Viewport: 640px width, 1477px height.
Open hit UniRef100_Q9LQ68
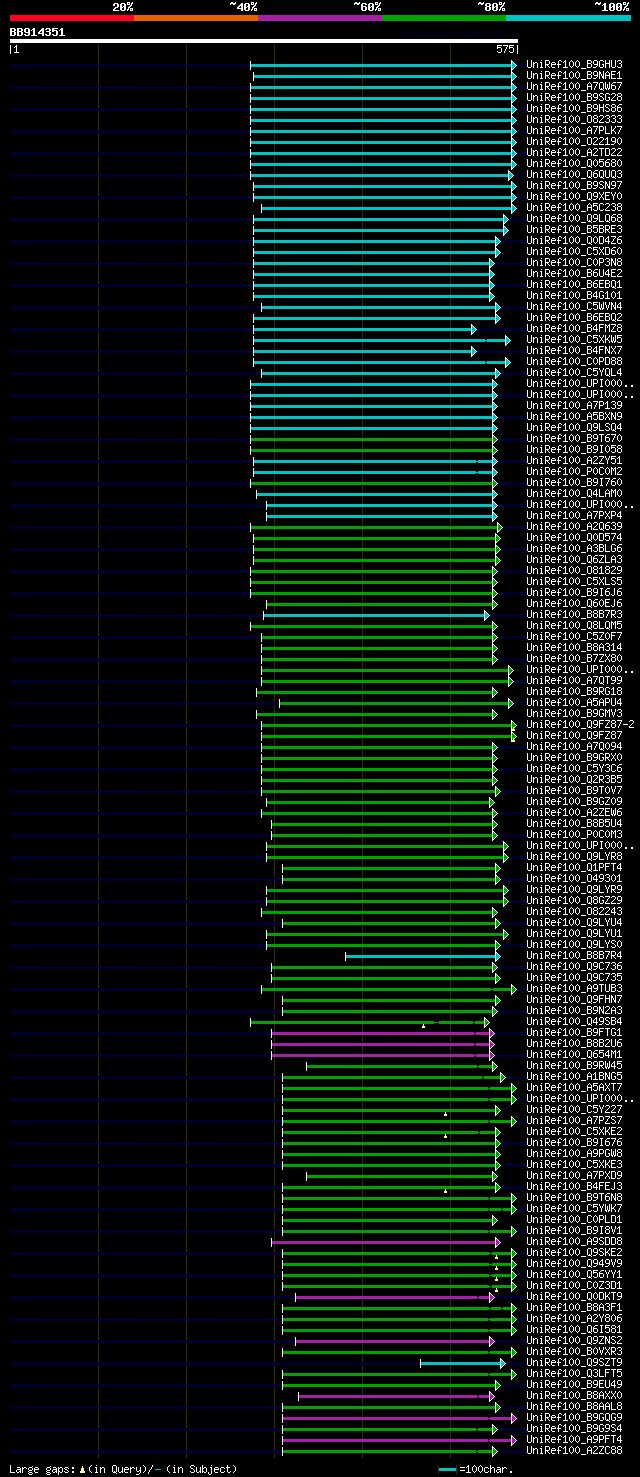pyautogui.click(x=574, y=218)
